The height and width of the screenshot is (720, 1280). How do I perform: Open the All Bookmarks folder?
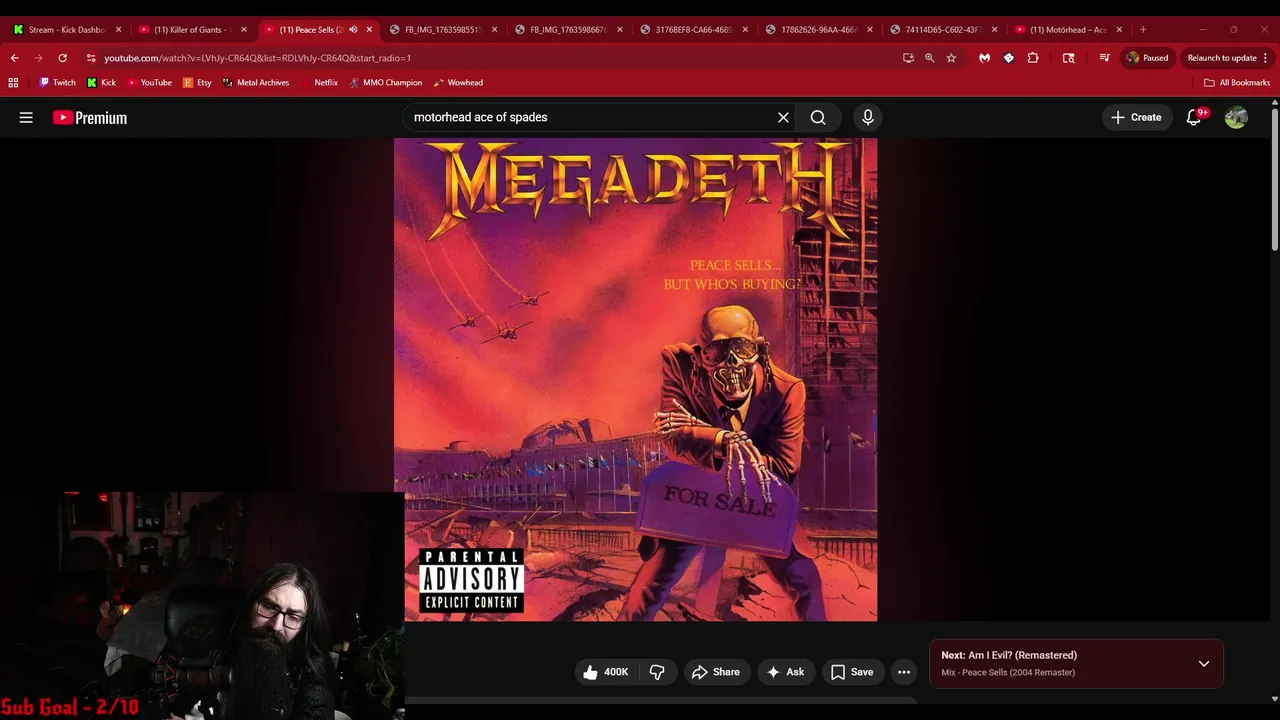point(1237,83)
